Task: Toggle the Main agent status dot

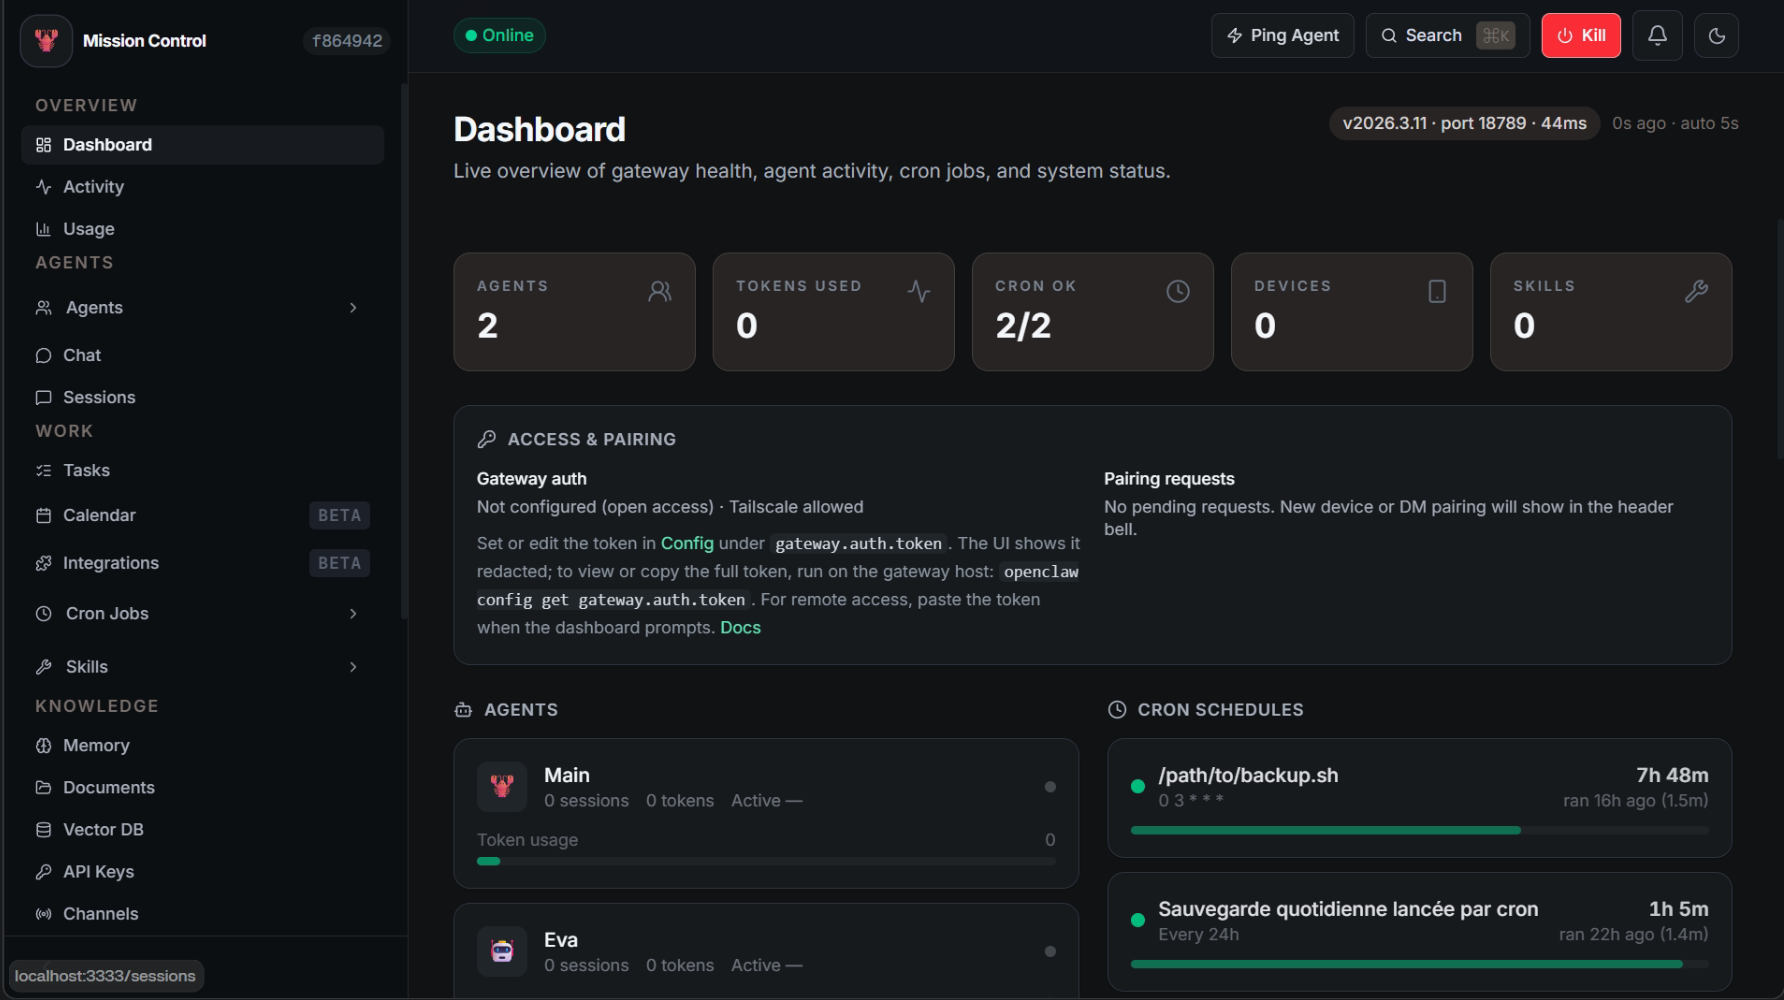Action: point(1050,787)
